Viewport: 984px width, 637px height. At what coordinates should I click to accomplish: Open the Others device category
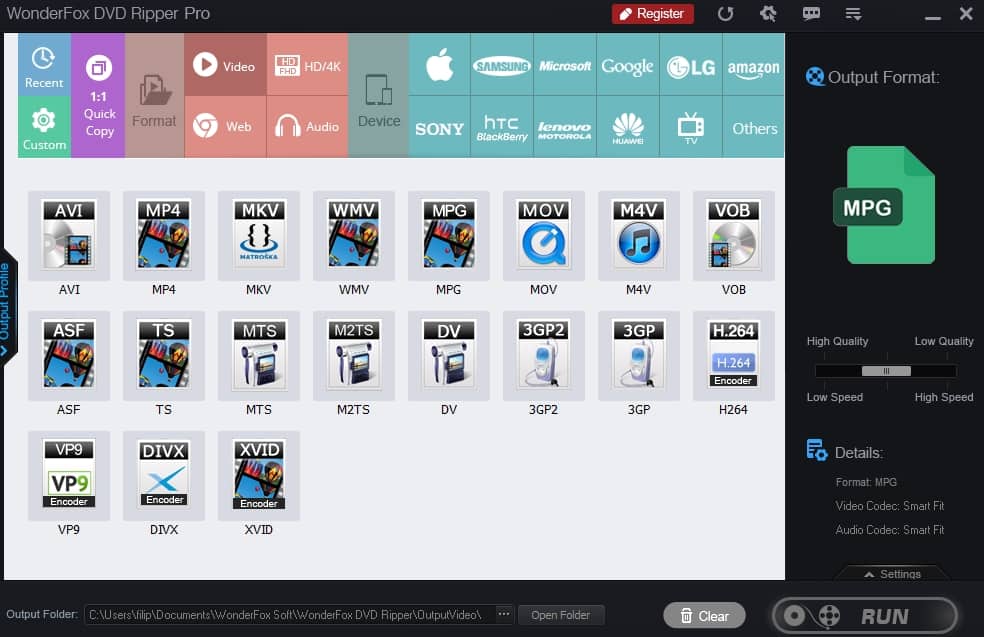(x=754, y=127)
